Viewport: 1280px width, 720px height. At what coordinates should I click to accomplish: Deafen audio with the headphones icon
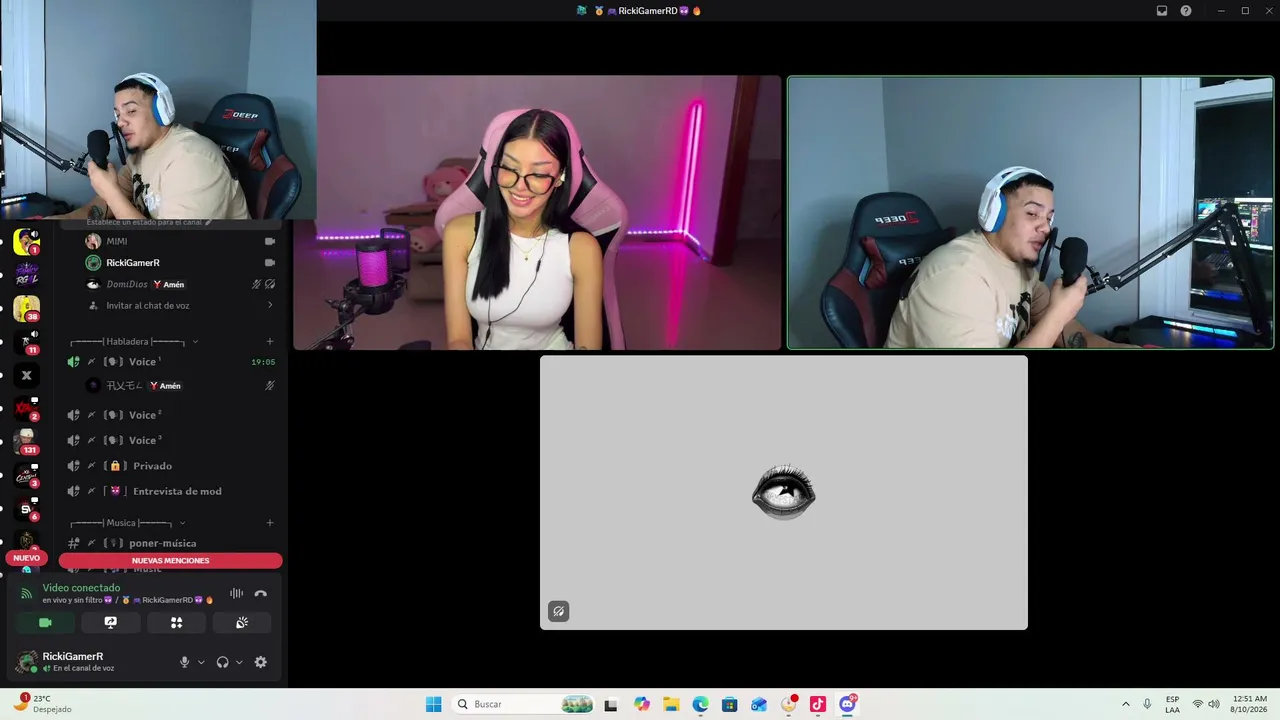(x=222, y=662)
